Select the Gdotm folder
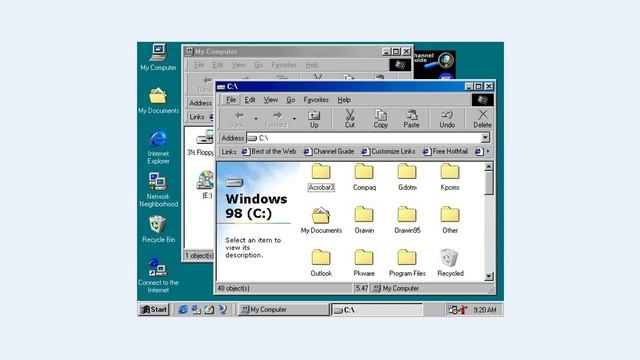 pos(407,178)
